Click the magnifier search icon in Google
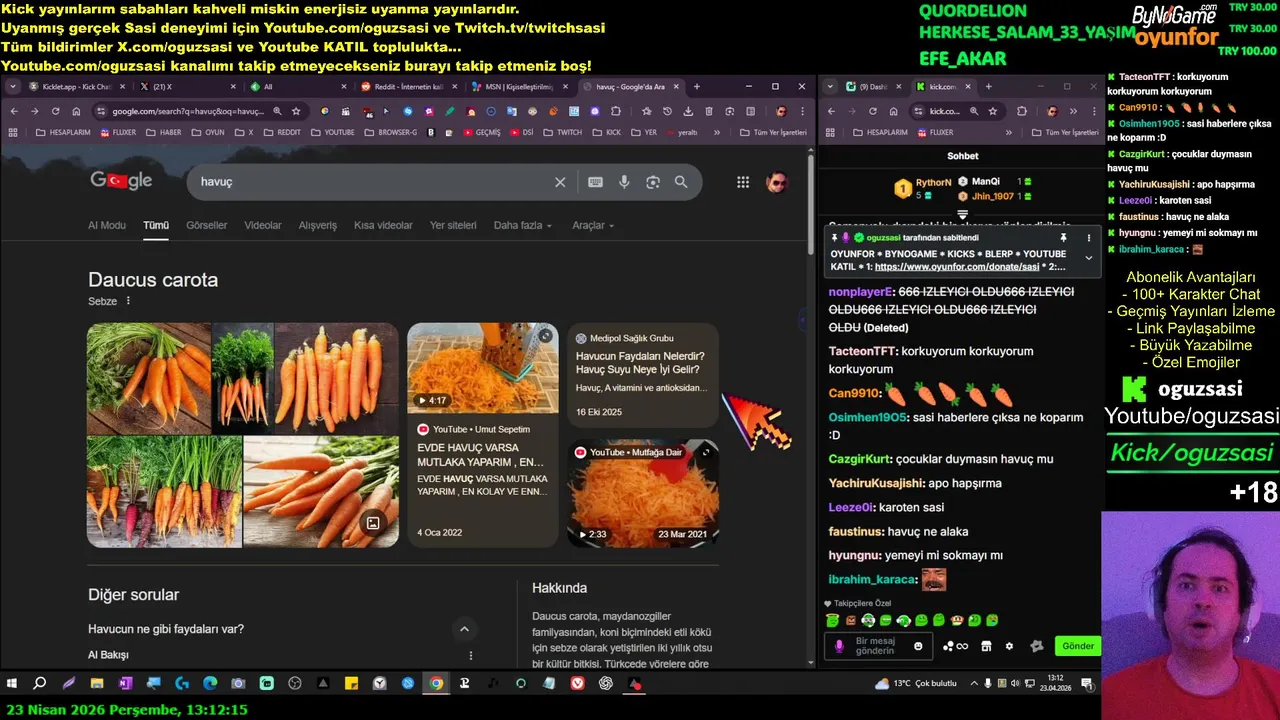1280x720 pixels. tap(681, 182)
